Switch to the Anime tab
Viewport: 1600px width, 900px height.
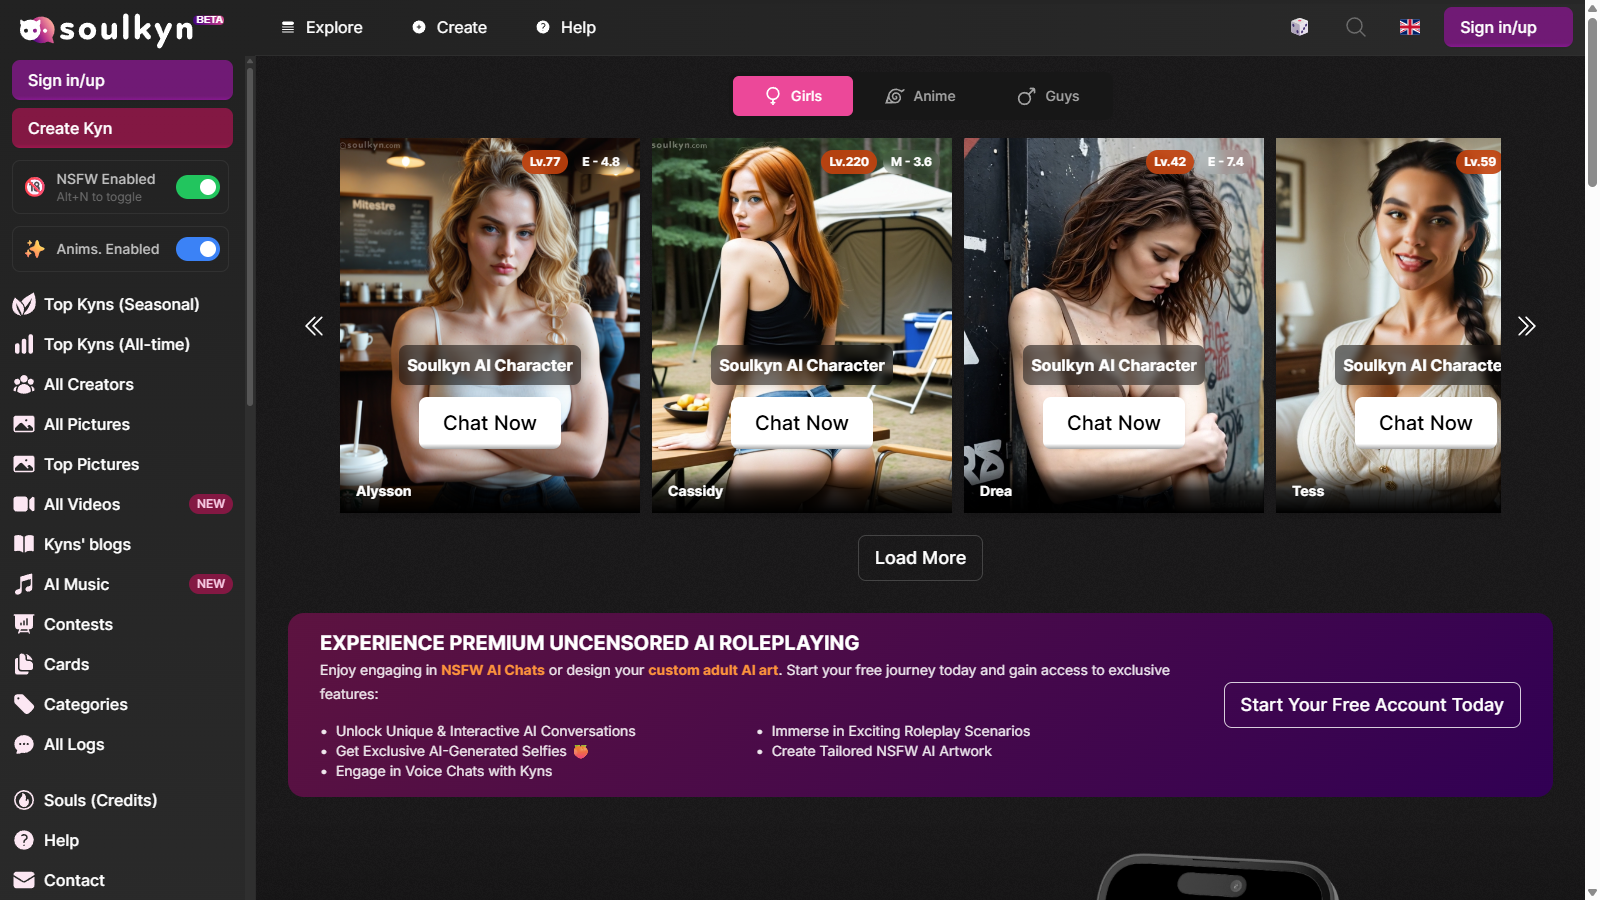920,96
